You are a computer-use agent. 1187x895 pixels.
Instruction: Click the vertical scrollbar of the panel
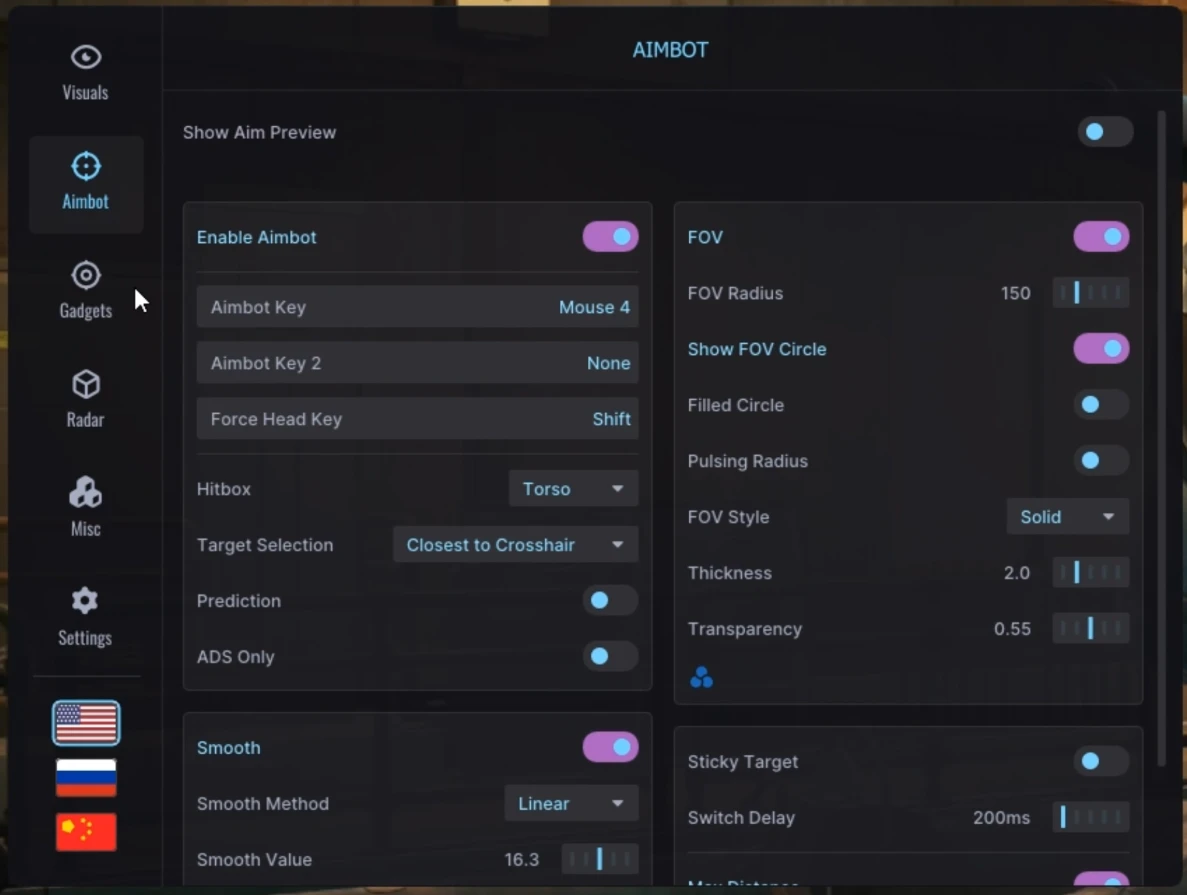coord(1161,439)
